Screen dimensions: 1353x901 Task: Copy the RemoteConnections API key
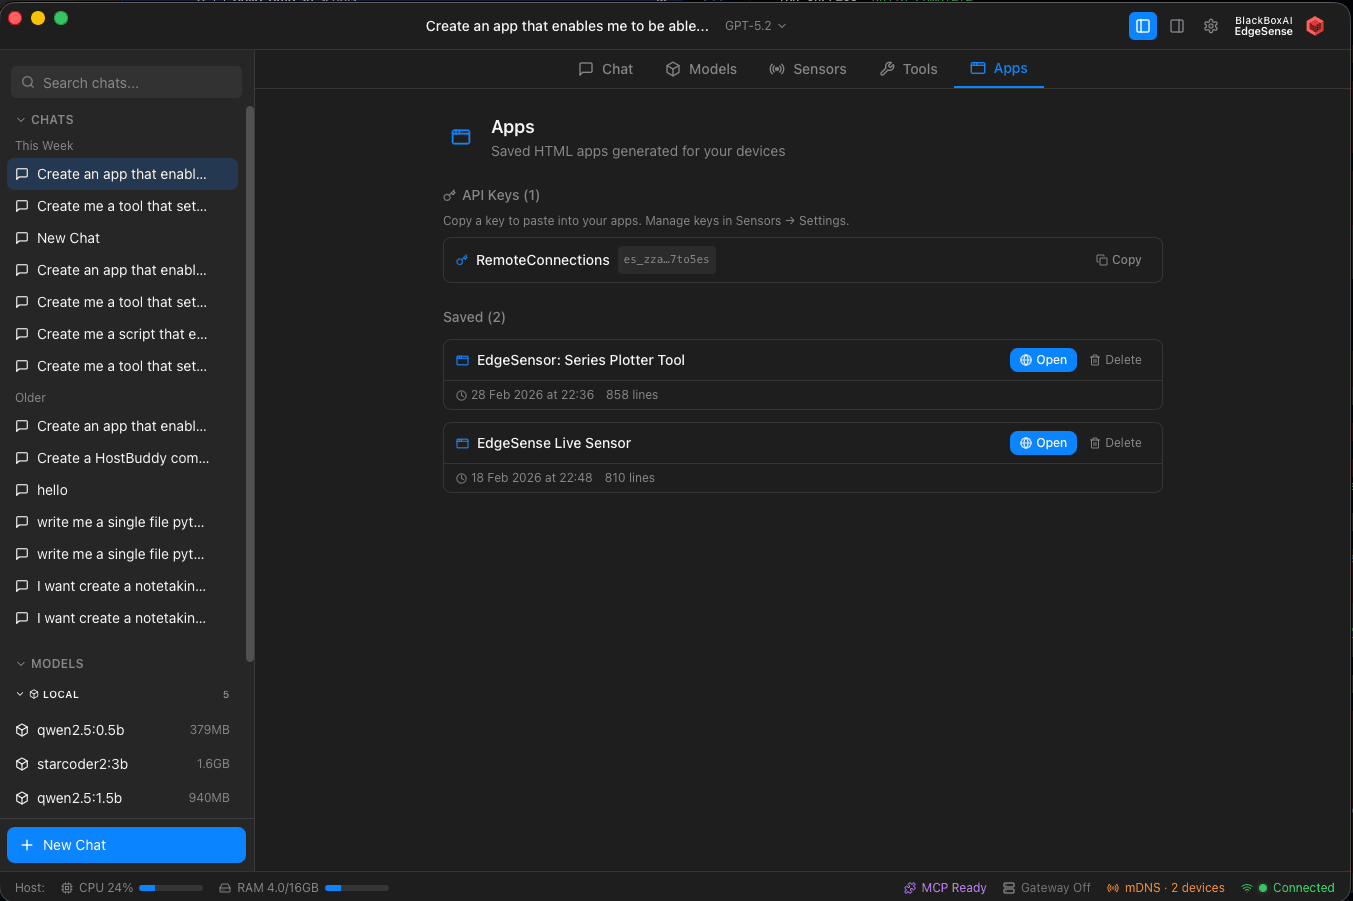1118,260
